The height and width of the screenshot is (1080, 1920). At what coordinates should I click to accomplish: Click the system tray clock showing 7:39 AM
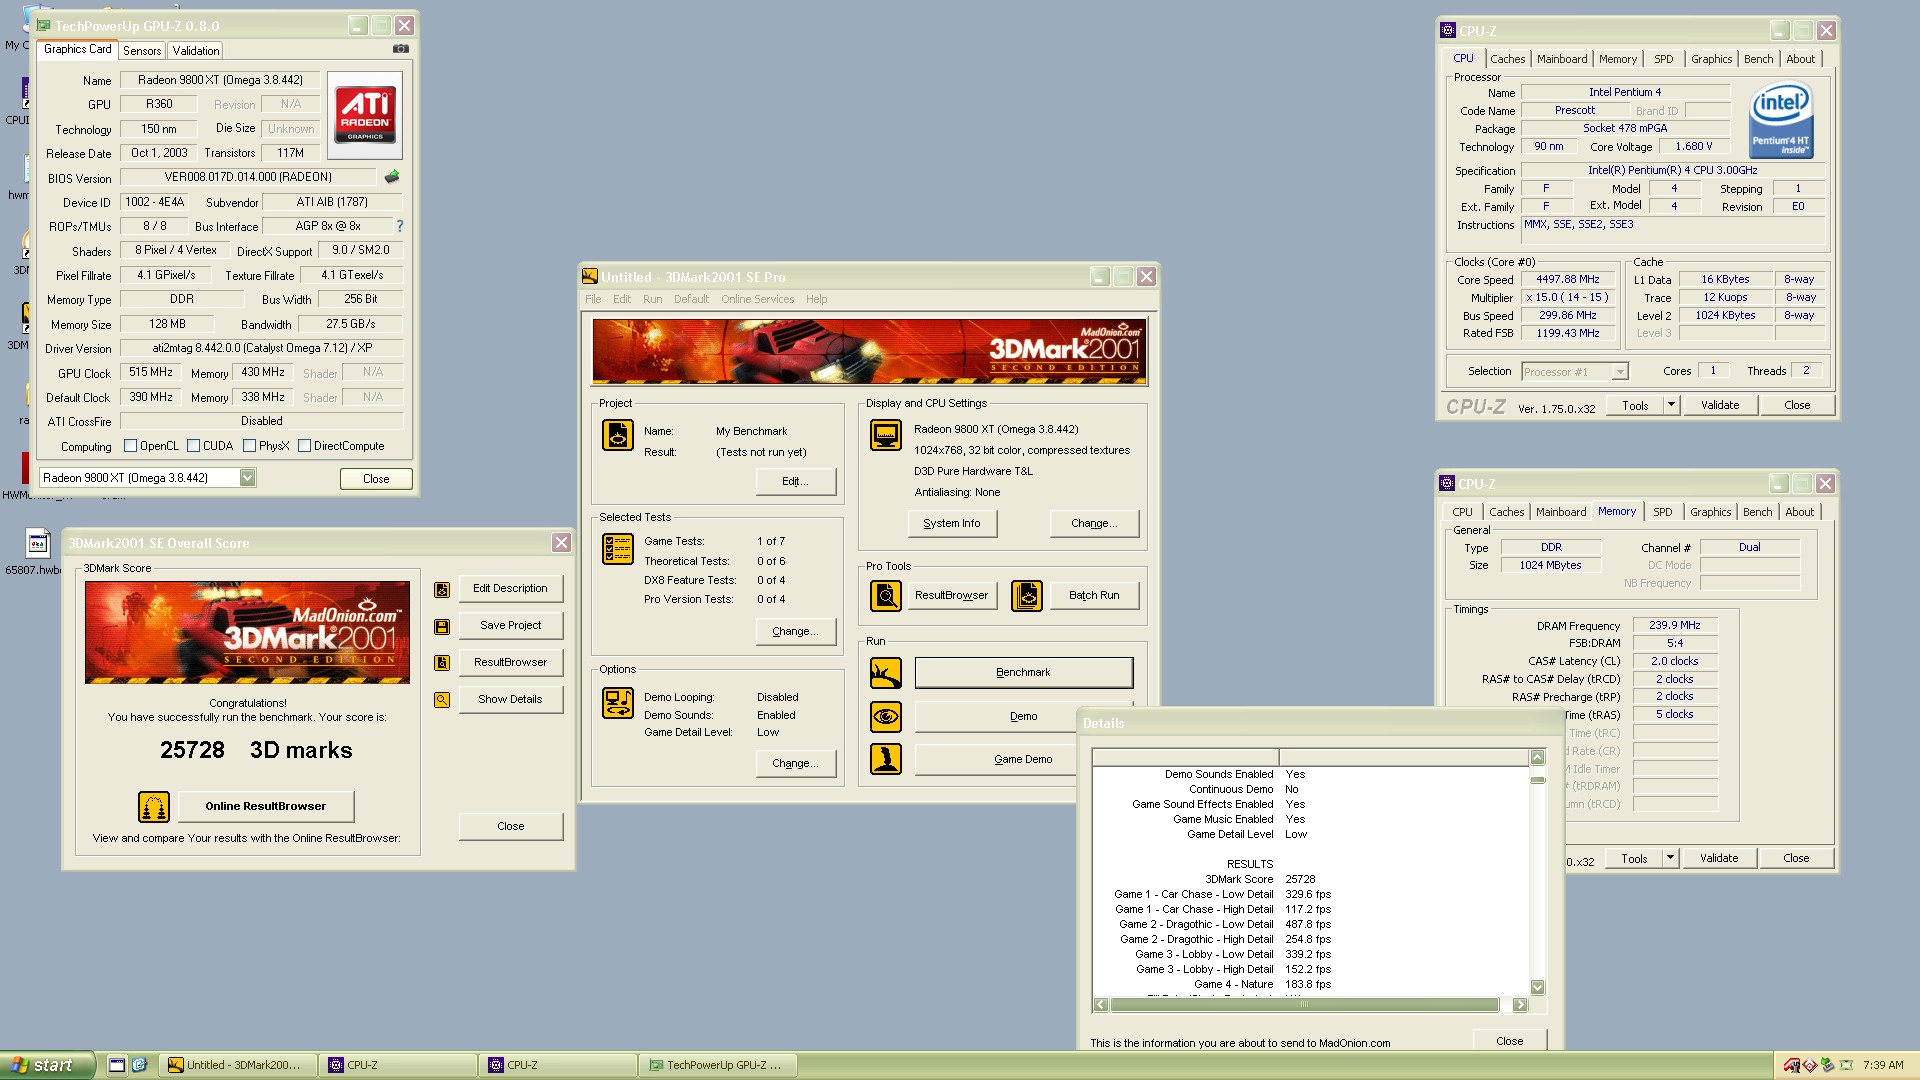click(x=1883, y=1066)
